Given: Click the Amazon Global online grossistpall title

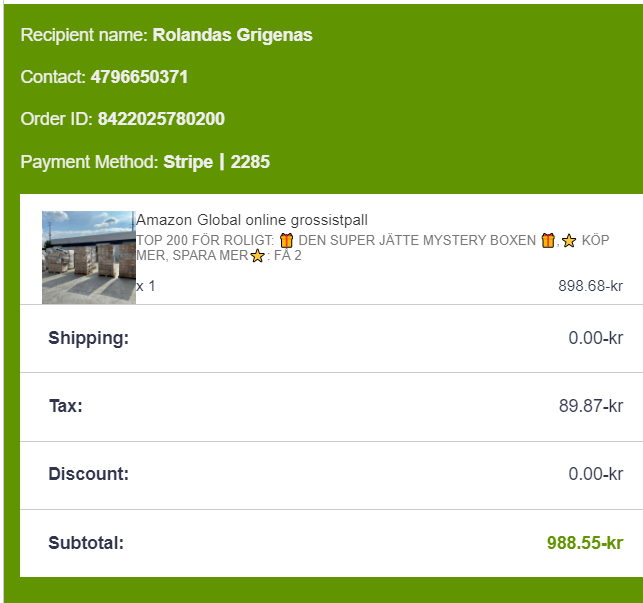Looking at the screenshot, I should (252, 220).
